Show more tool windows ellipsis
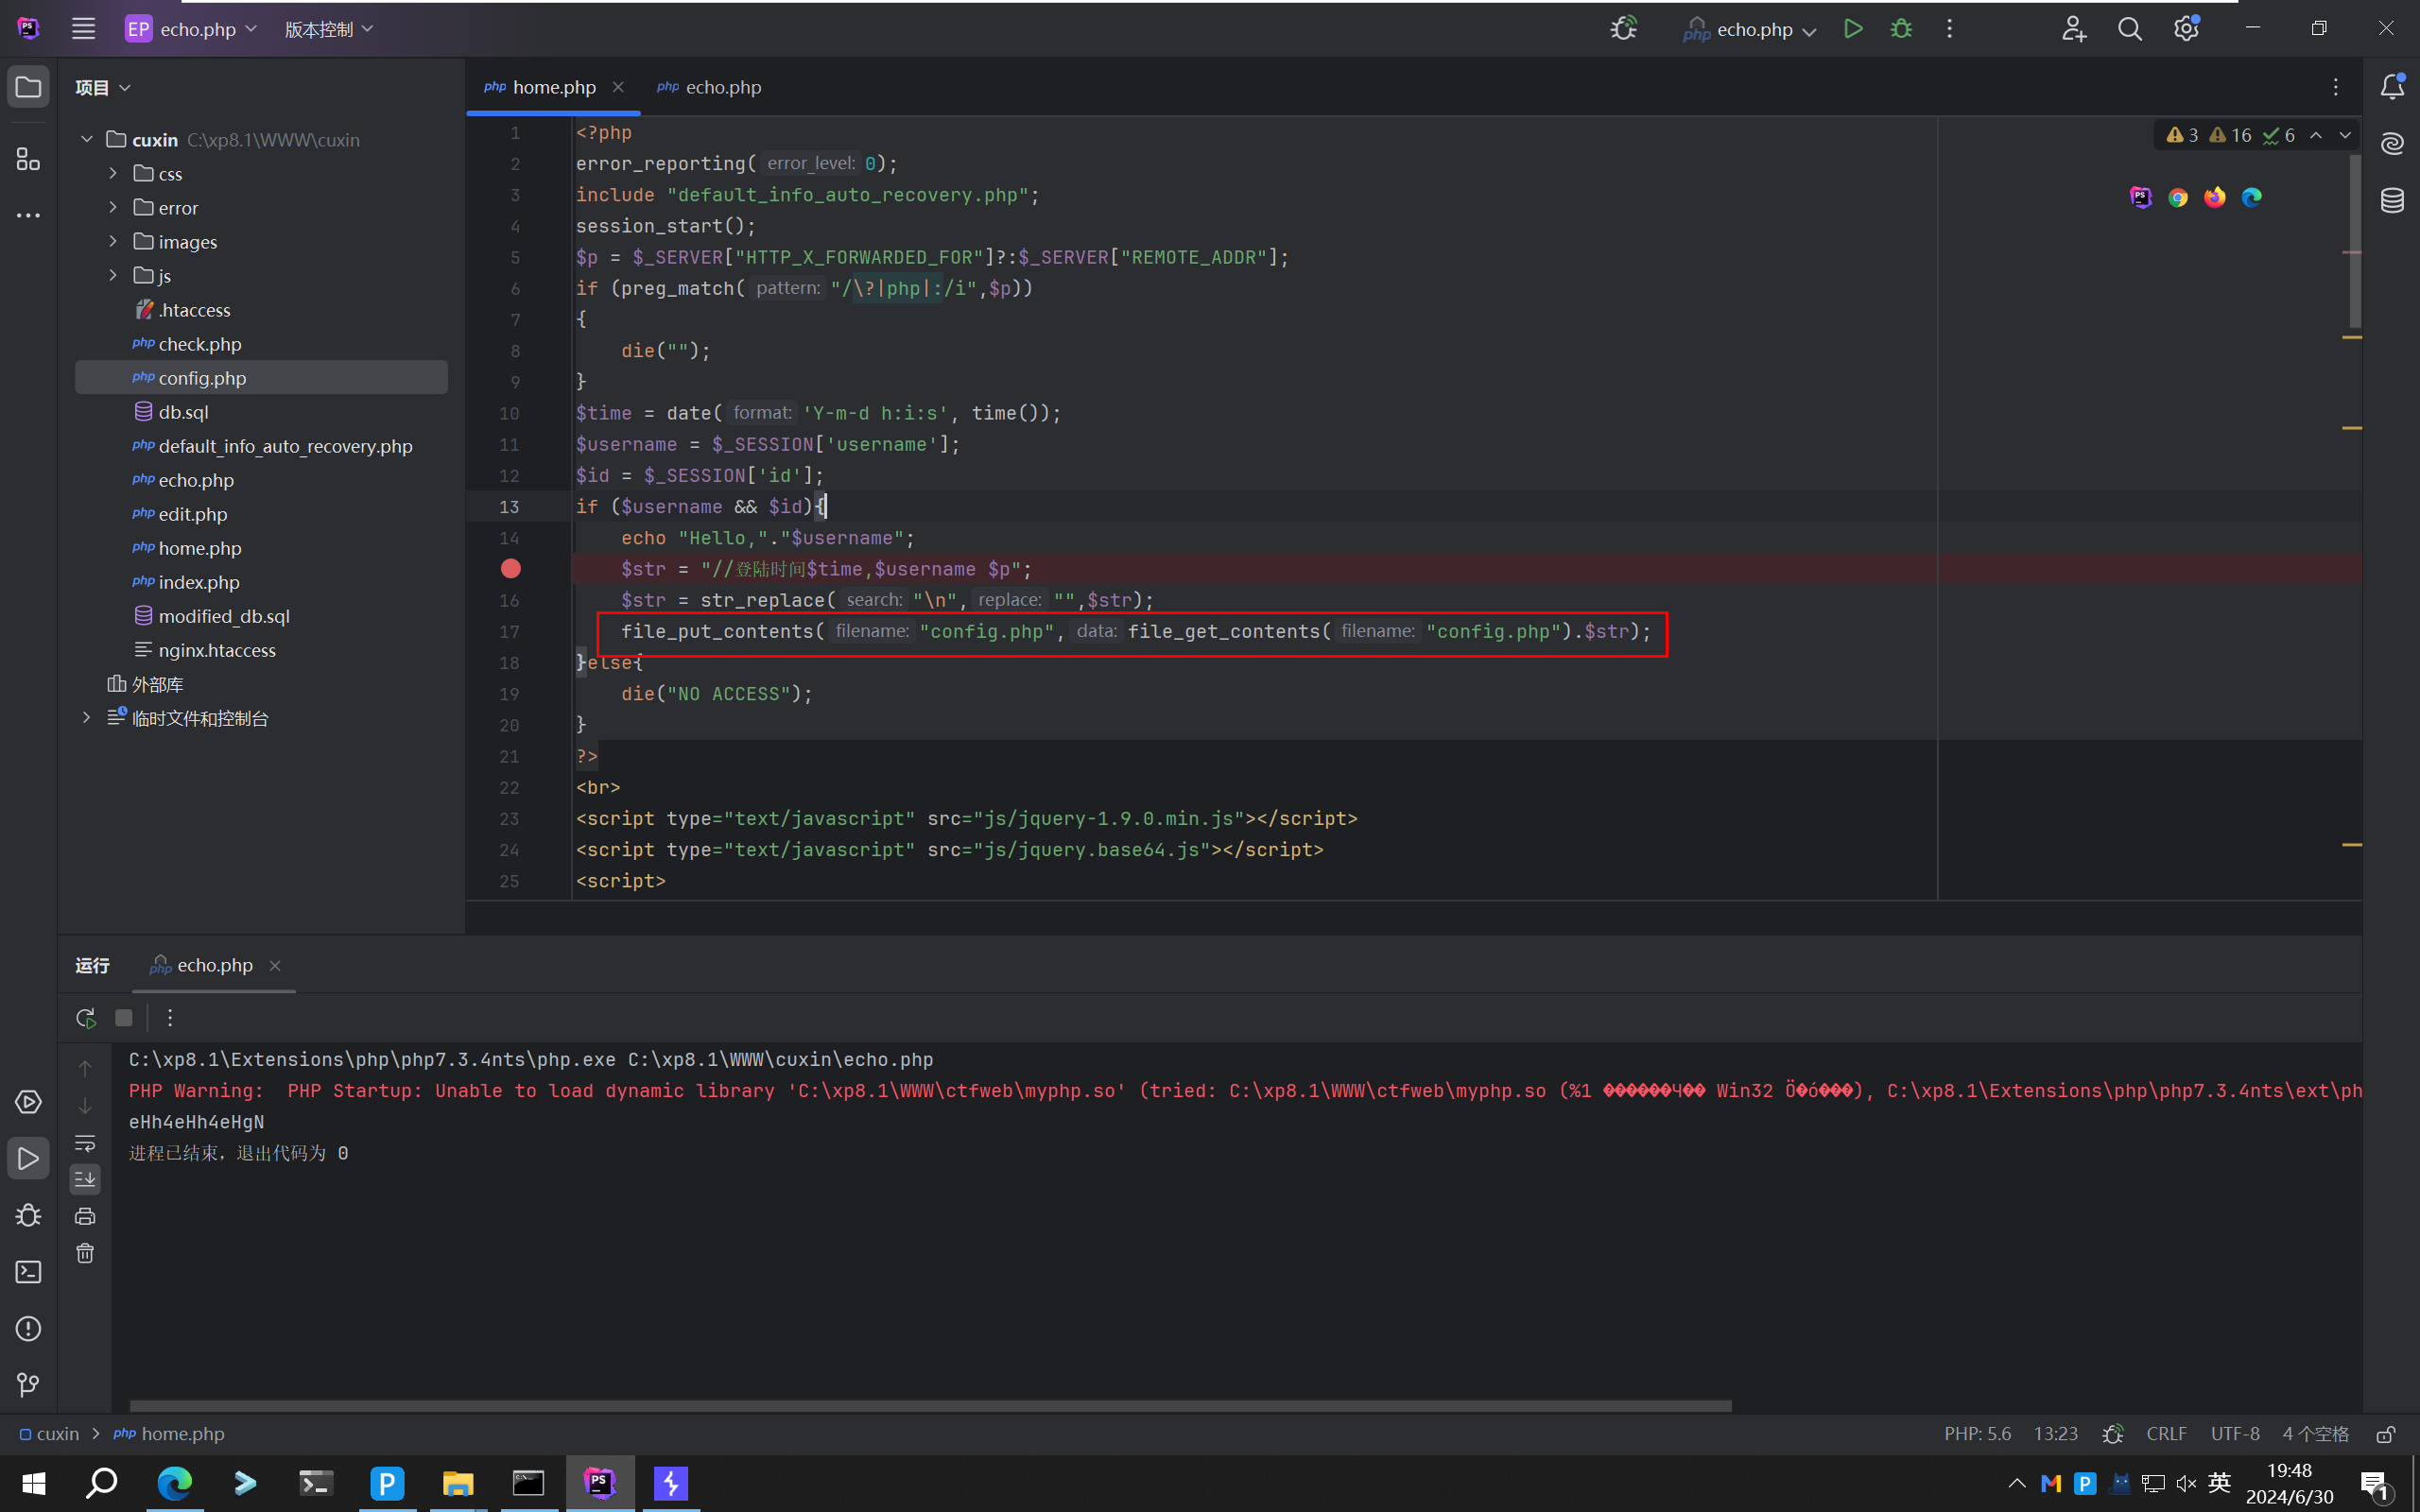This screenshot has width=2420, height=1512. point(28,215)
